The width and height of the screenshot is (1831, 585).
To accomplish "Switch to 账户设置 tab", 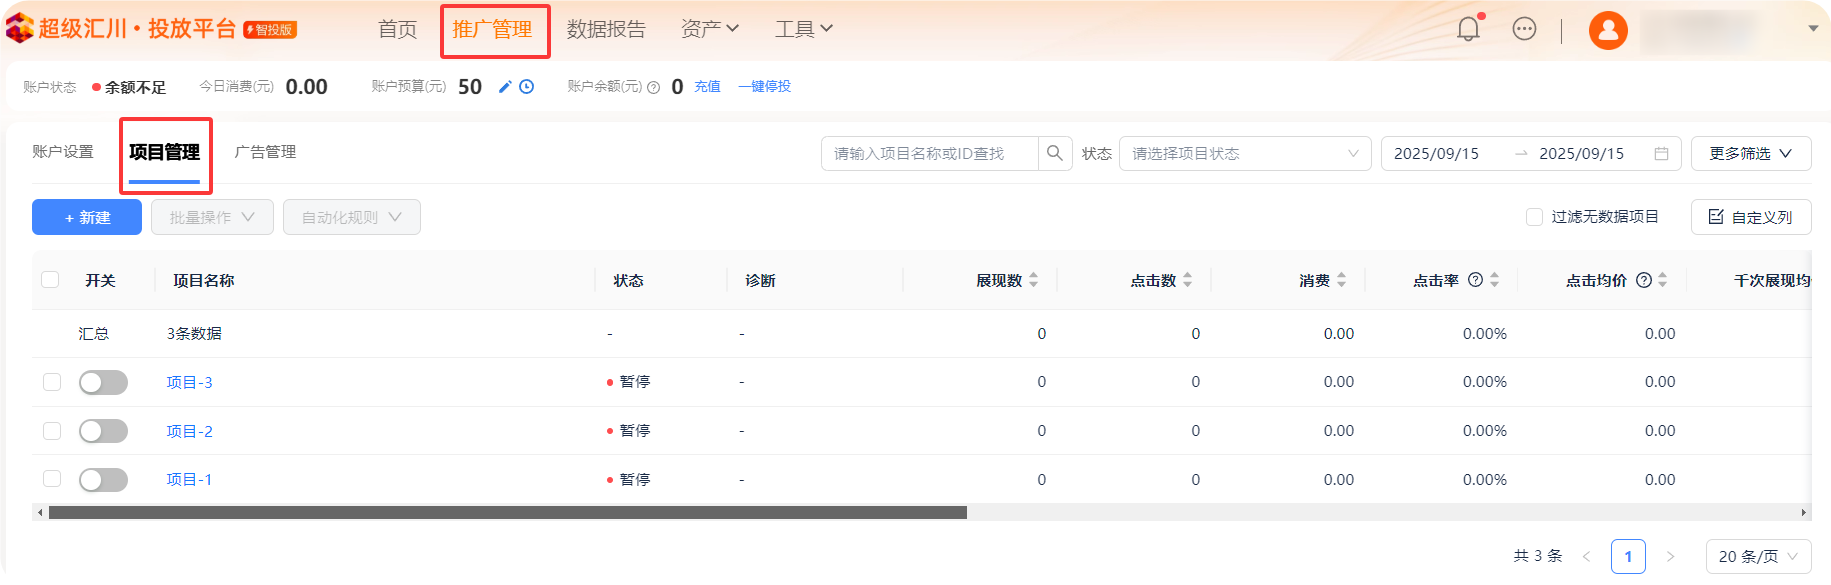I will (x=63, y=152).
